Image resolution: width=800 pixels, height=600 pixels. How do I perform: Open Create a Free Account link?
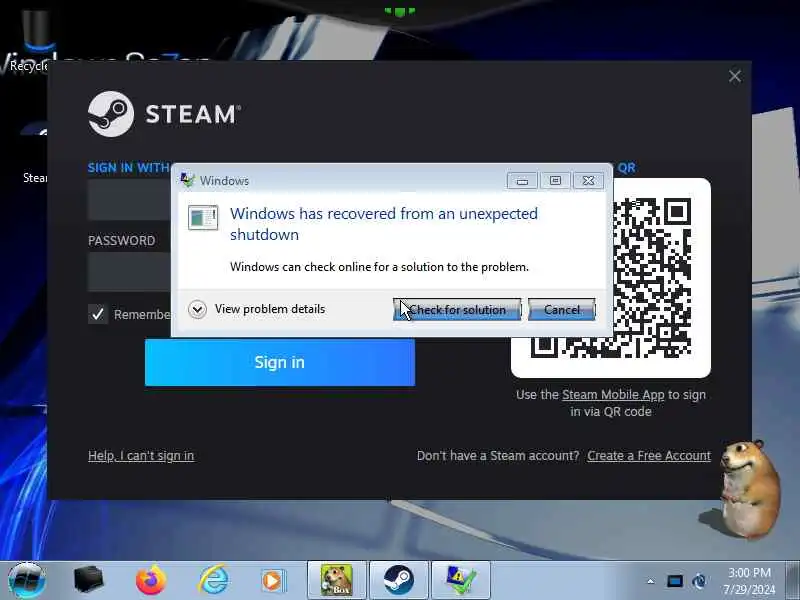coord(649,456)
